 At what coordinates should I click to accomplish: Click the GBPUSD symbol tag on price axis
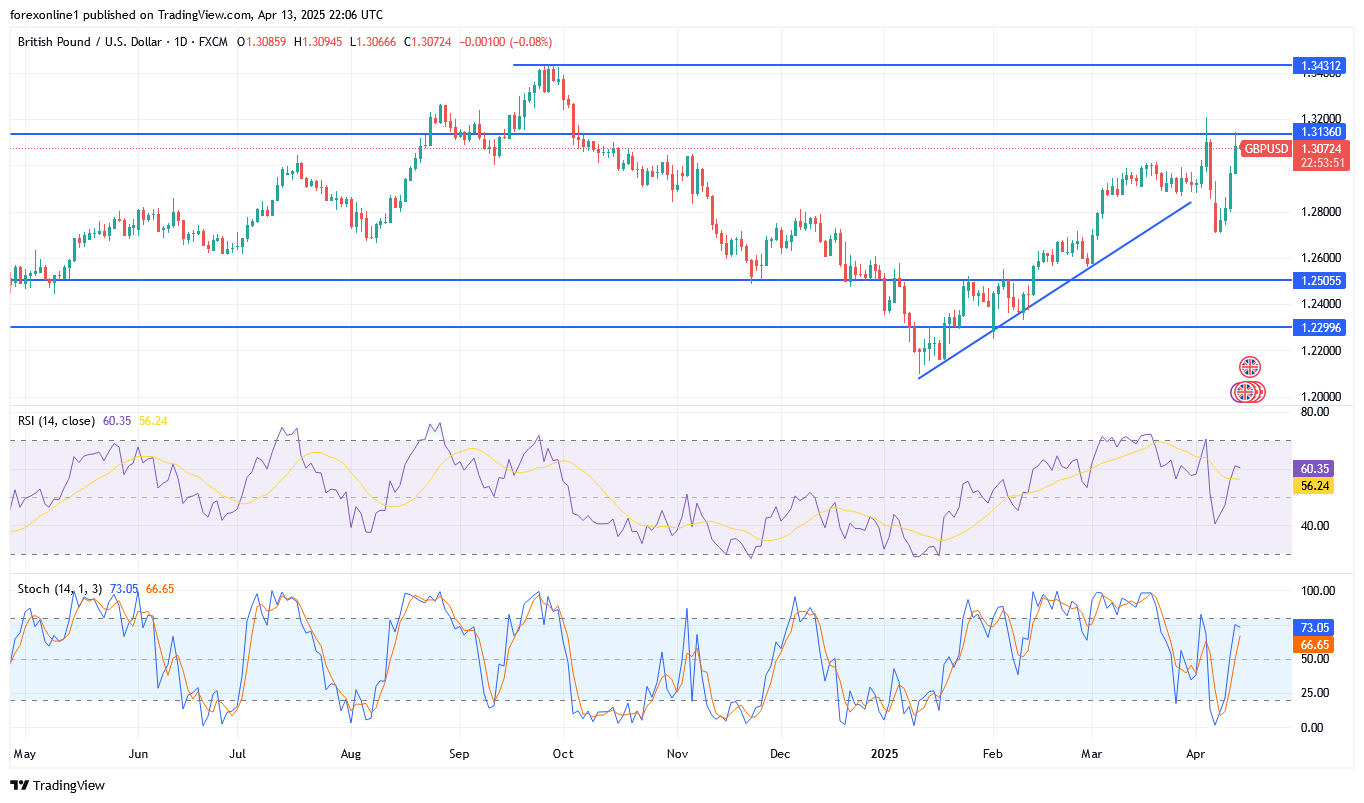pos(1264,148)
